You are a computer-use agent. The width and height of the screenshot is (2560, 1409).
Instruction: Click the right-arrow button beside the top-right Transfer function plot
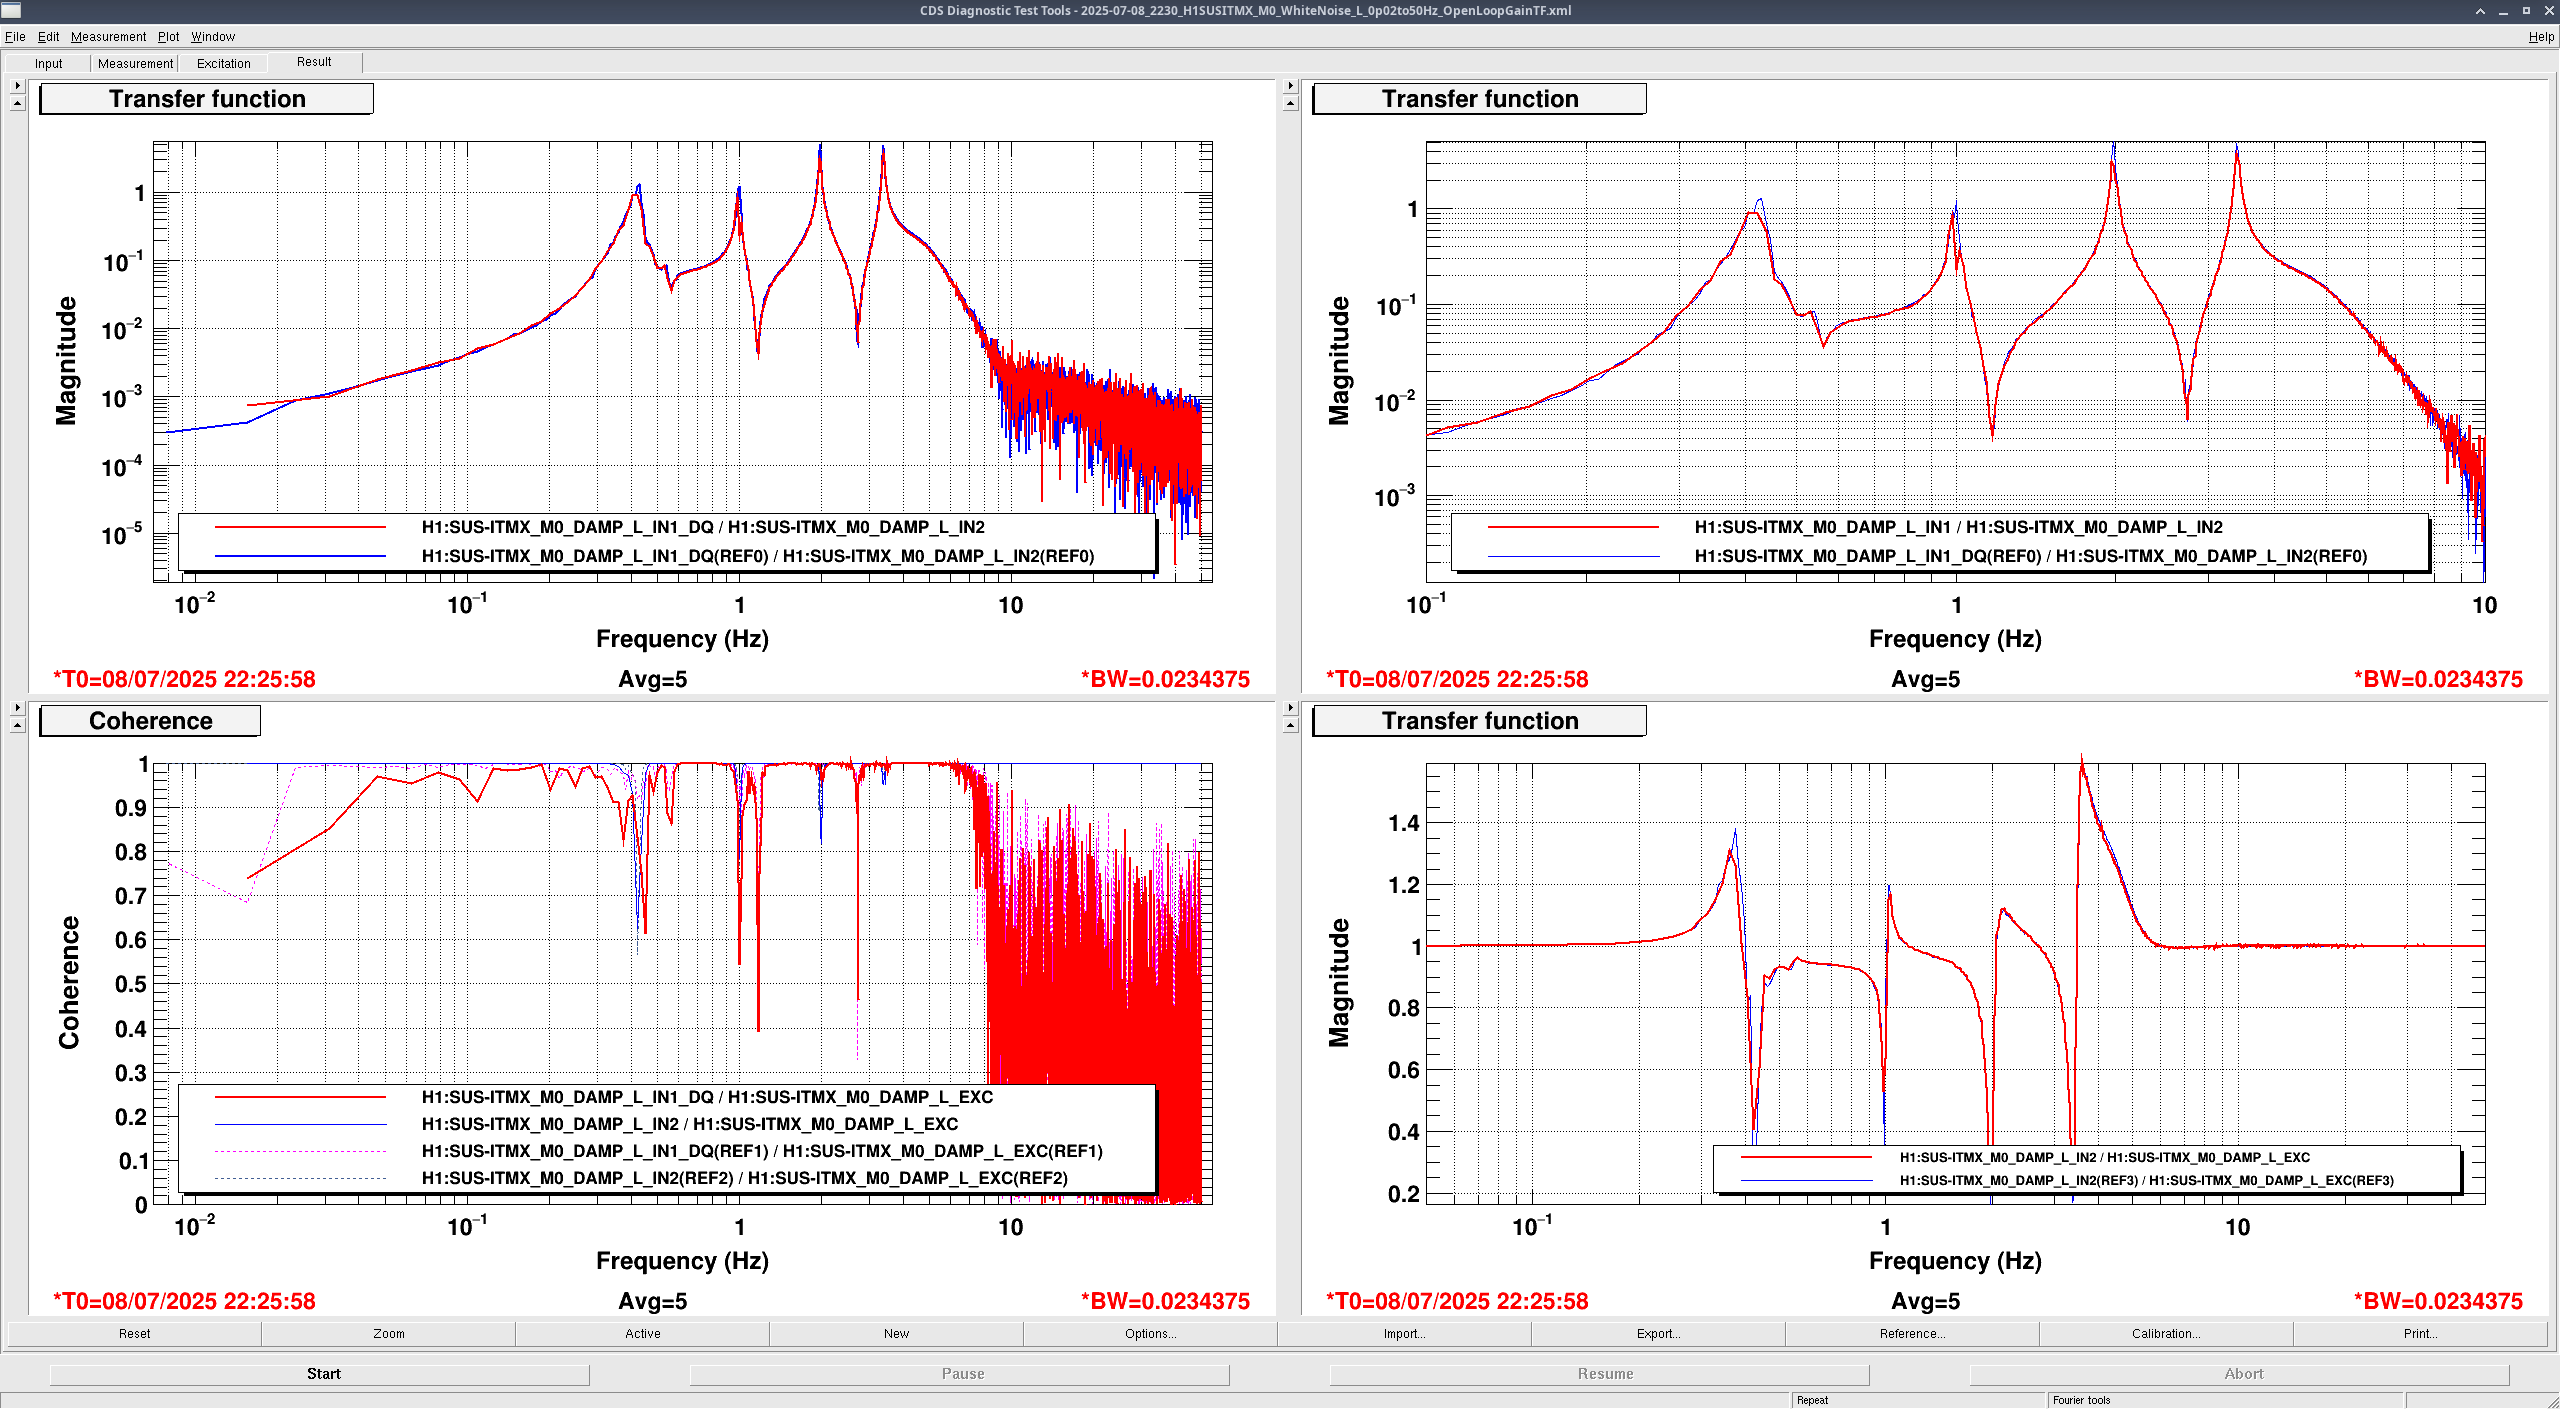pyautogui.click(x=1290, y=86)
